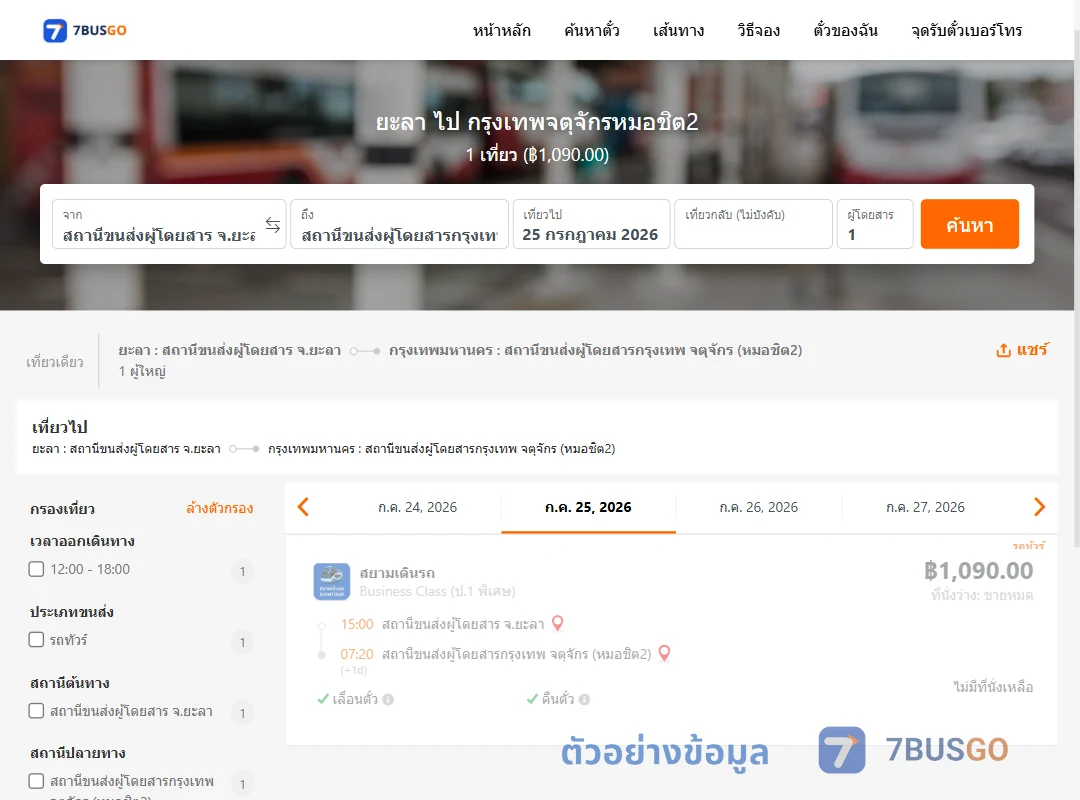Enable the รถทัวร์ transport type filter
1080x800 pixels.
(x=37, y=639)
